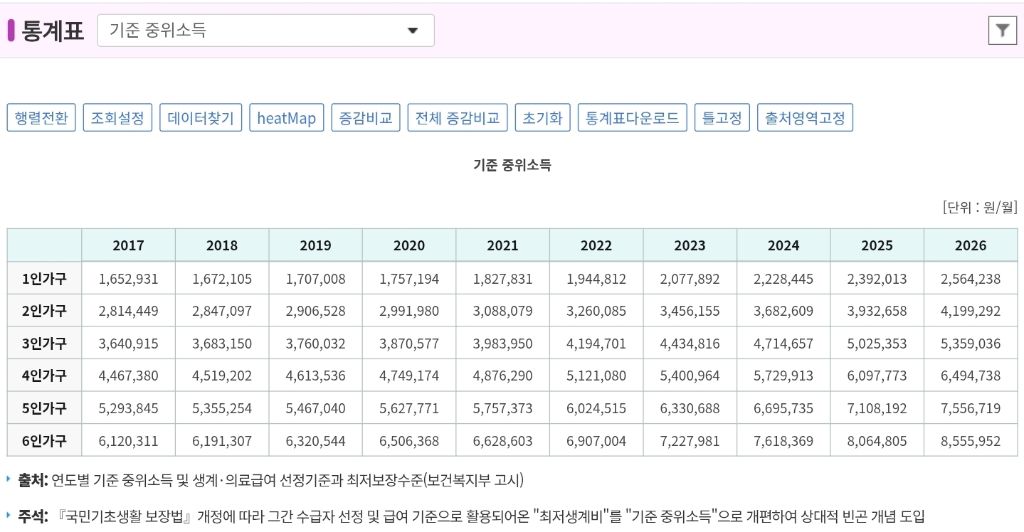Select cell value 5,025,353

pos(877,343)
